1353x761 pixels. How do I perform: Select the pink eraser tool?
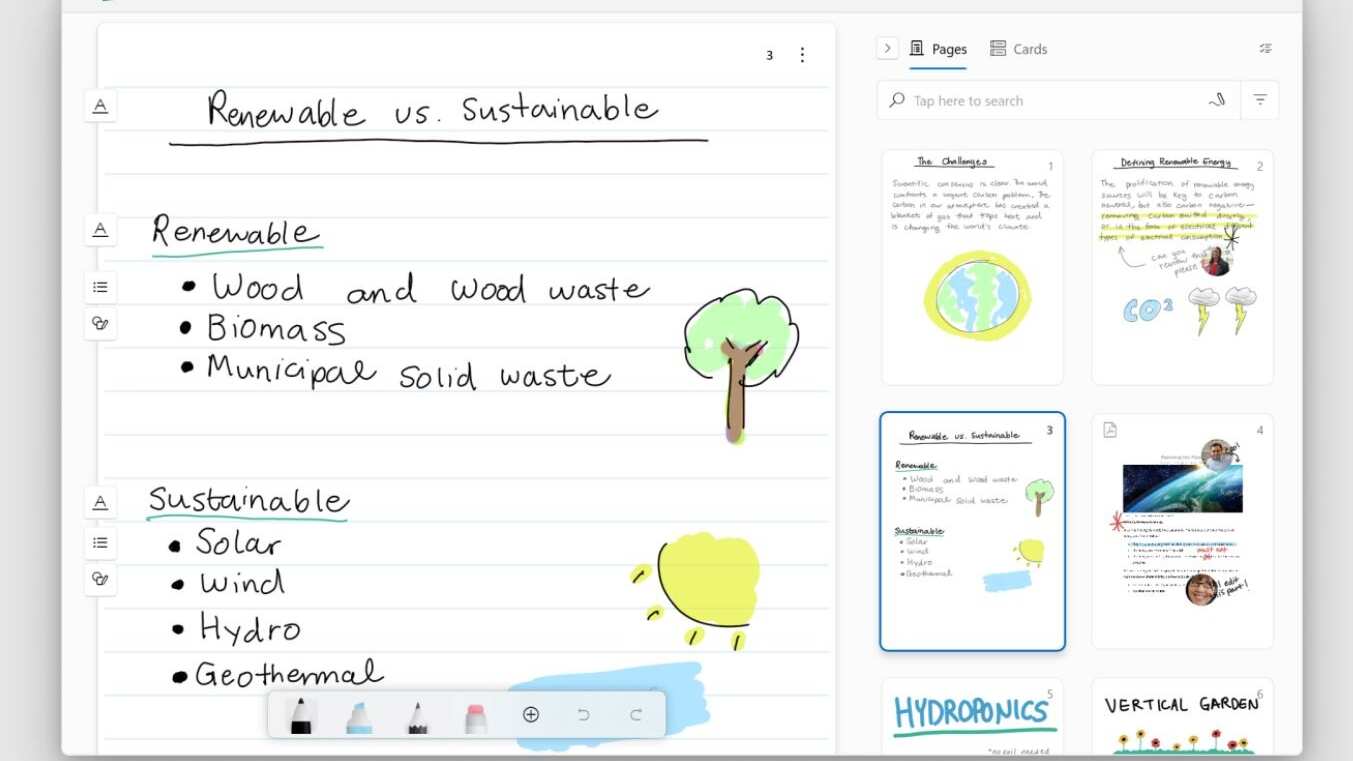(476, 716)
